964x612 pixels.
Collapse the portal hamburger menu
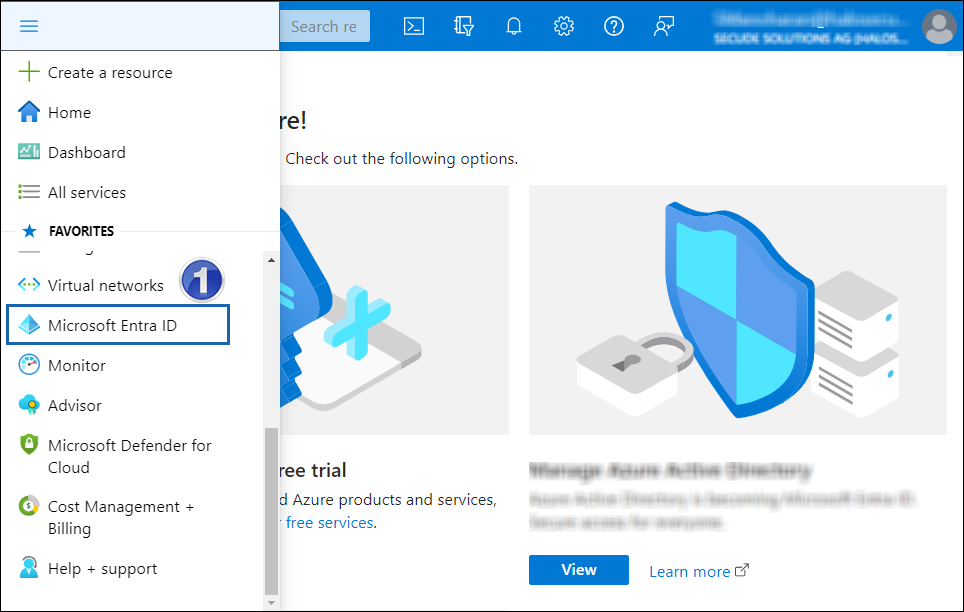(x=29, y=26)
